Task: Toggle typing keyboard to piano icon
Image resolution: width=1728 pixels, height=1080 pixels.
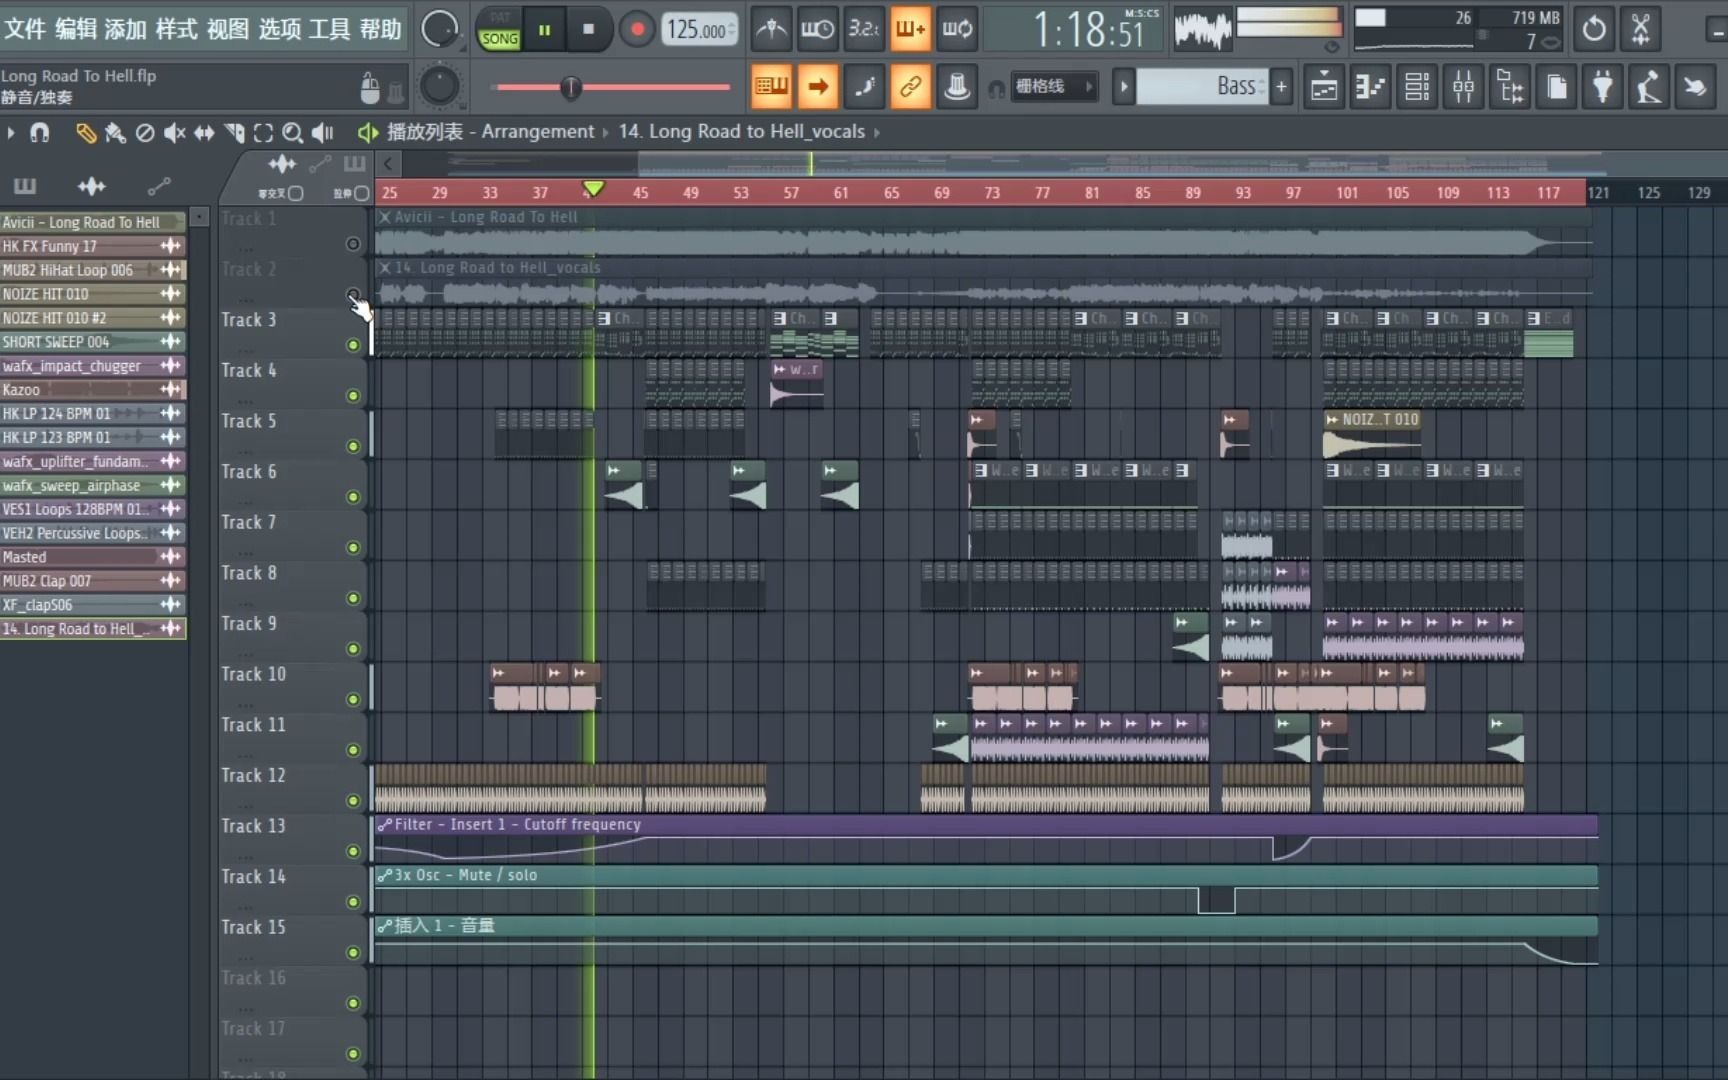Action: 771,87
